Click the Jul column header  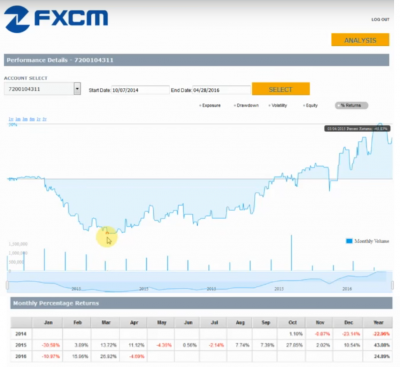click(214, 322)
